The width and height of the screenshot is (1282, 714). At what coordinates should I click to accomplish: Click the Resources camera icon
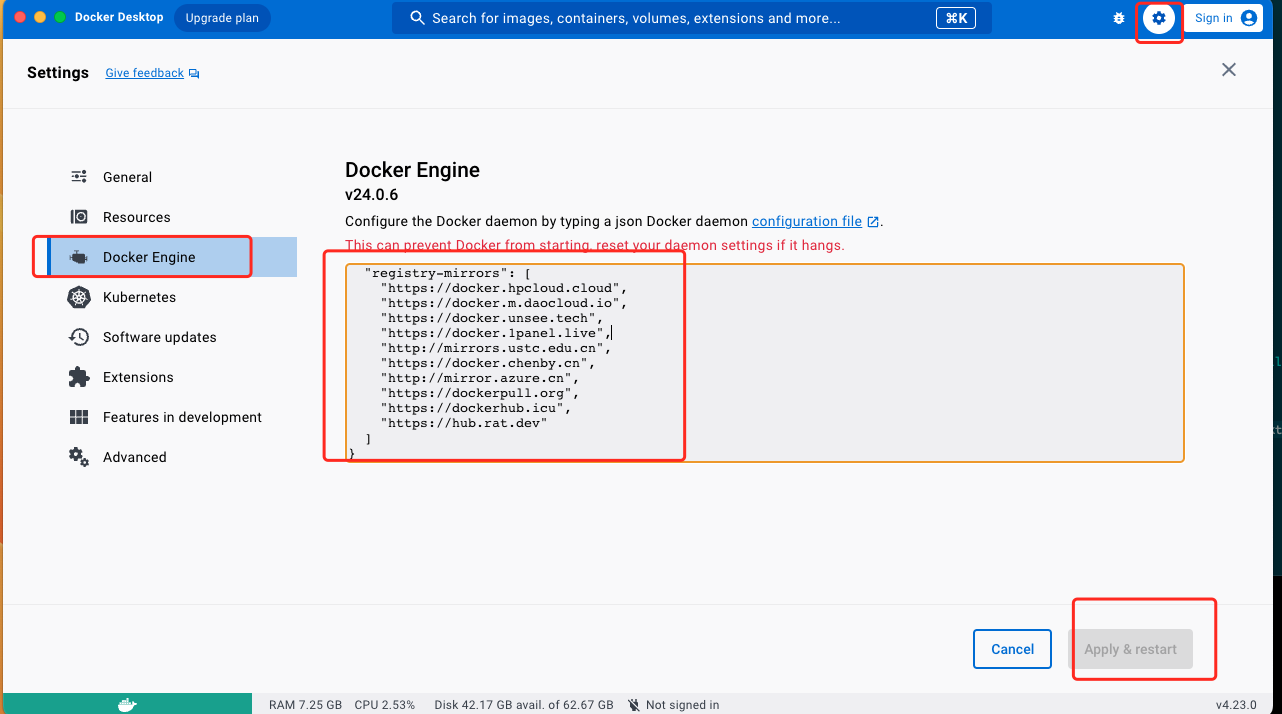79,217
